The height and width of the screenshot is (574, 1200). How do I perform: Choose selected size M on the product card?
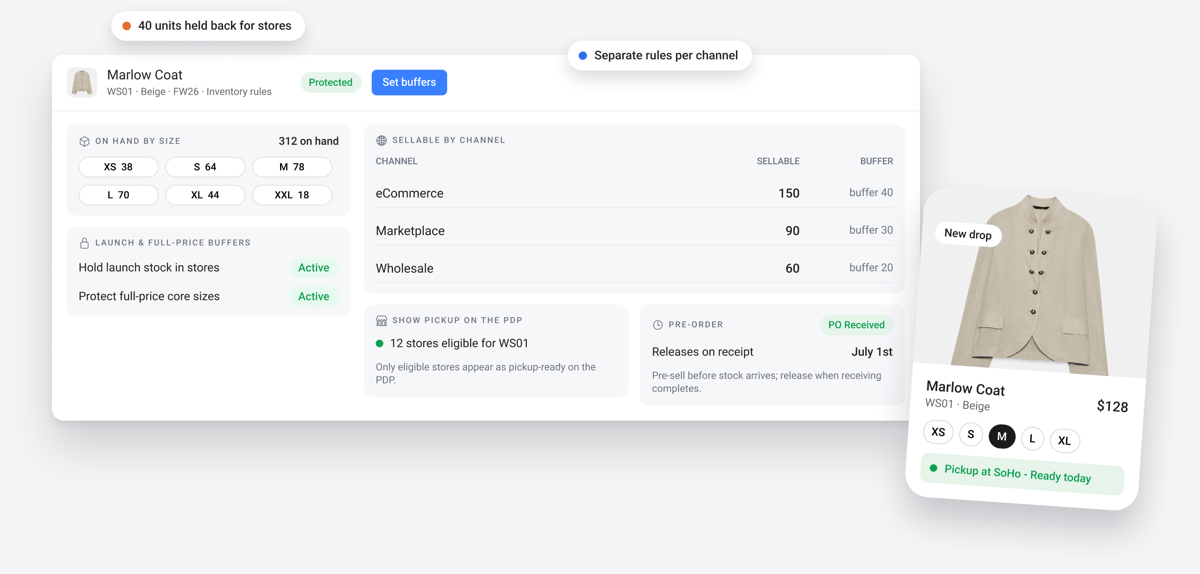[x=1002, y=436]
